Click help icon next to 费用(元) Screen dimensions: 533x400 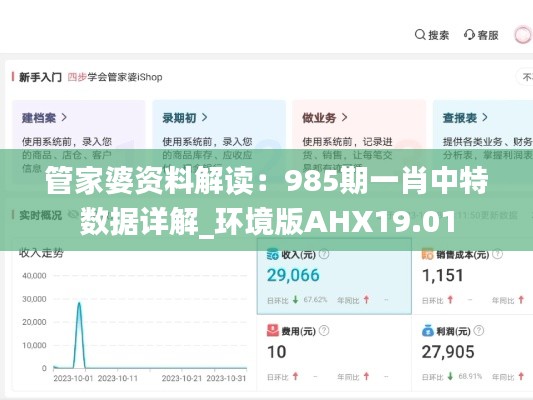click(324, 330)
